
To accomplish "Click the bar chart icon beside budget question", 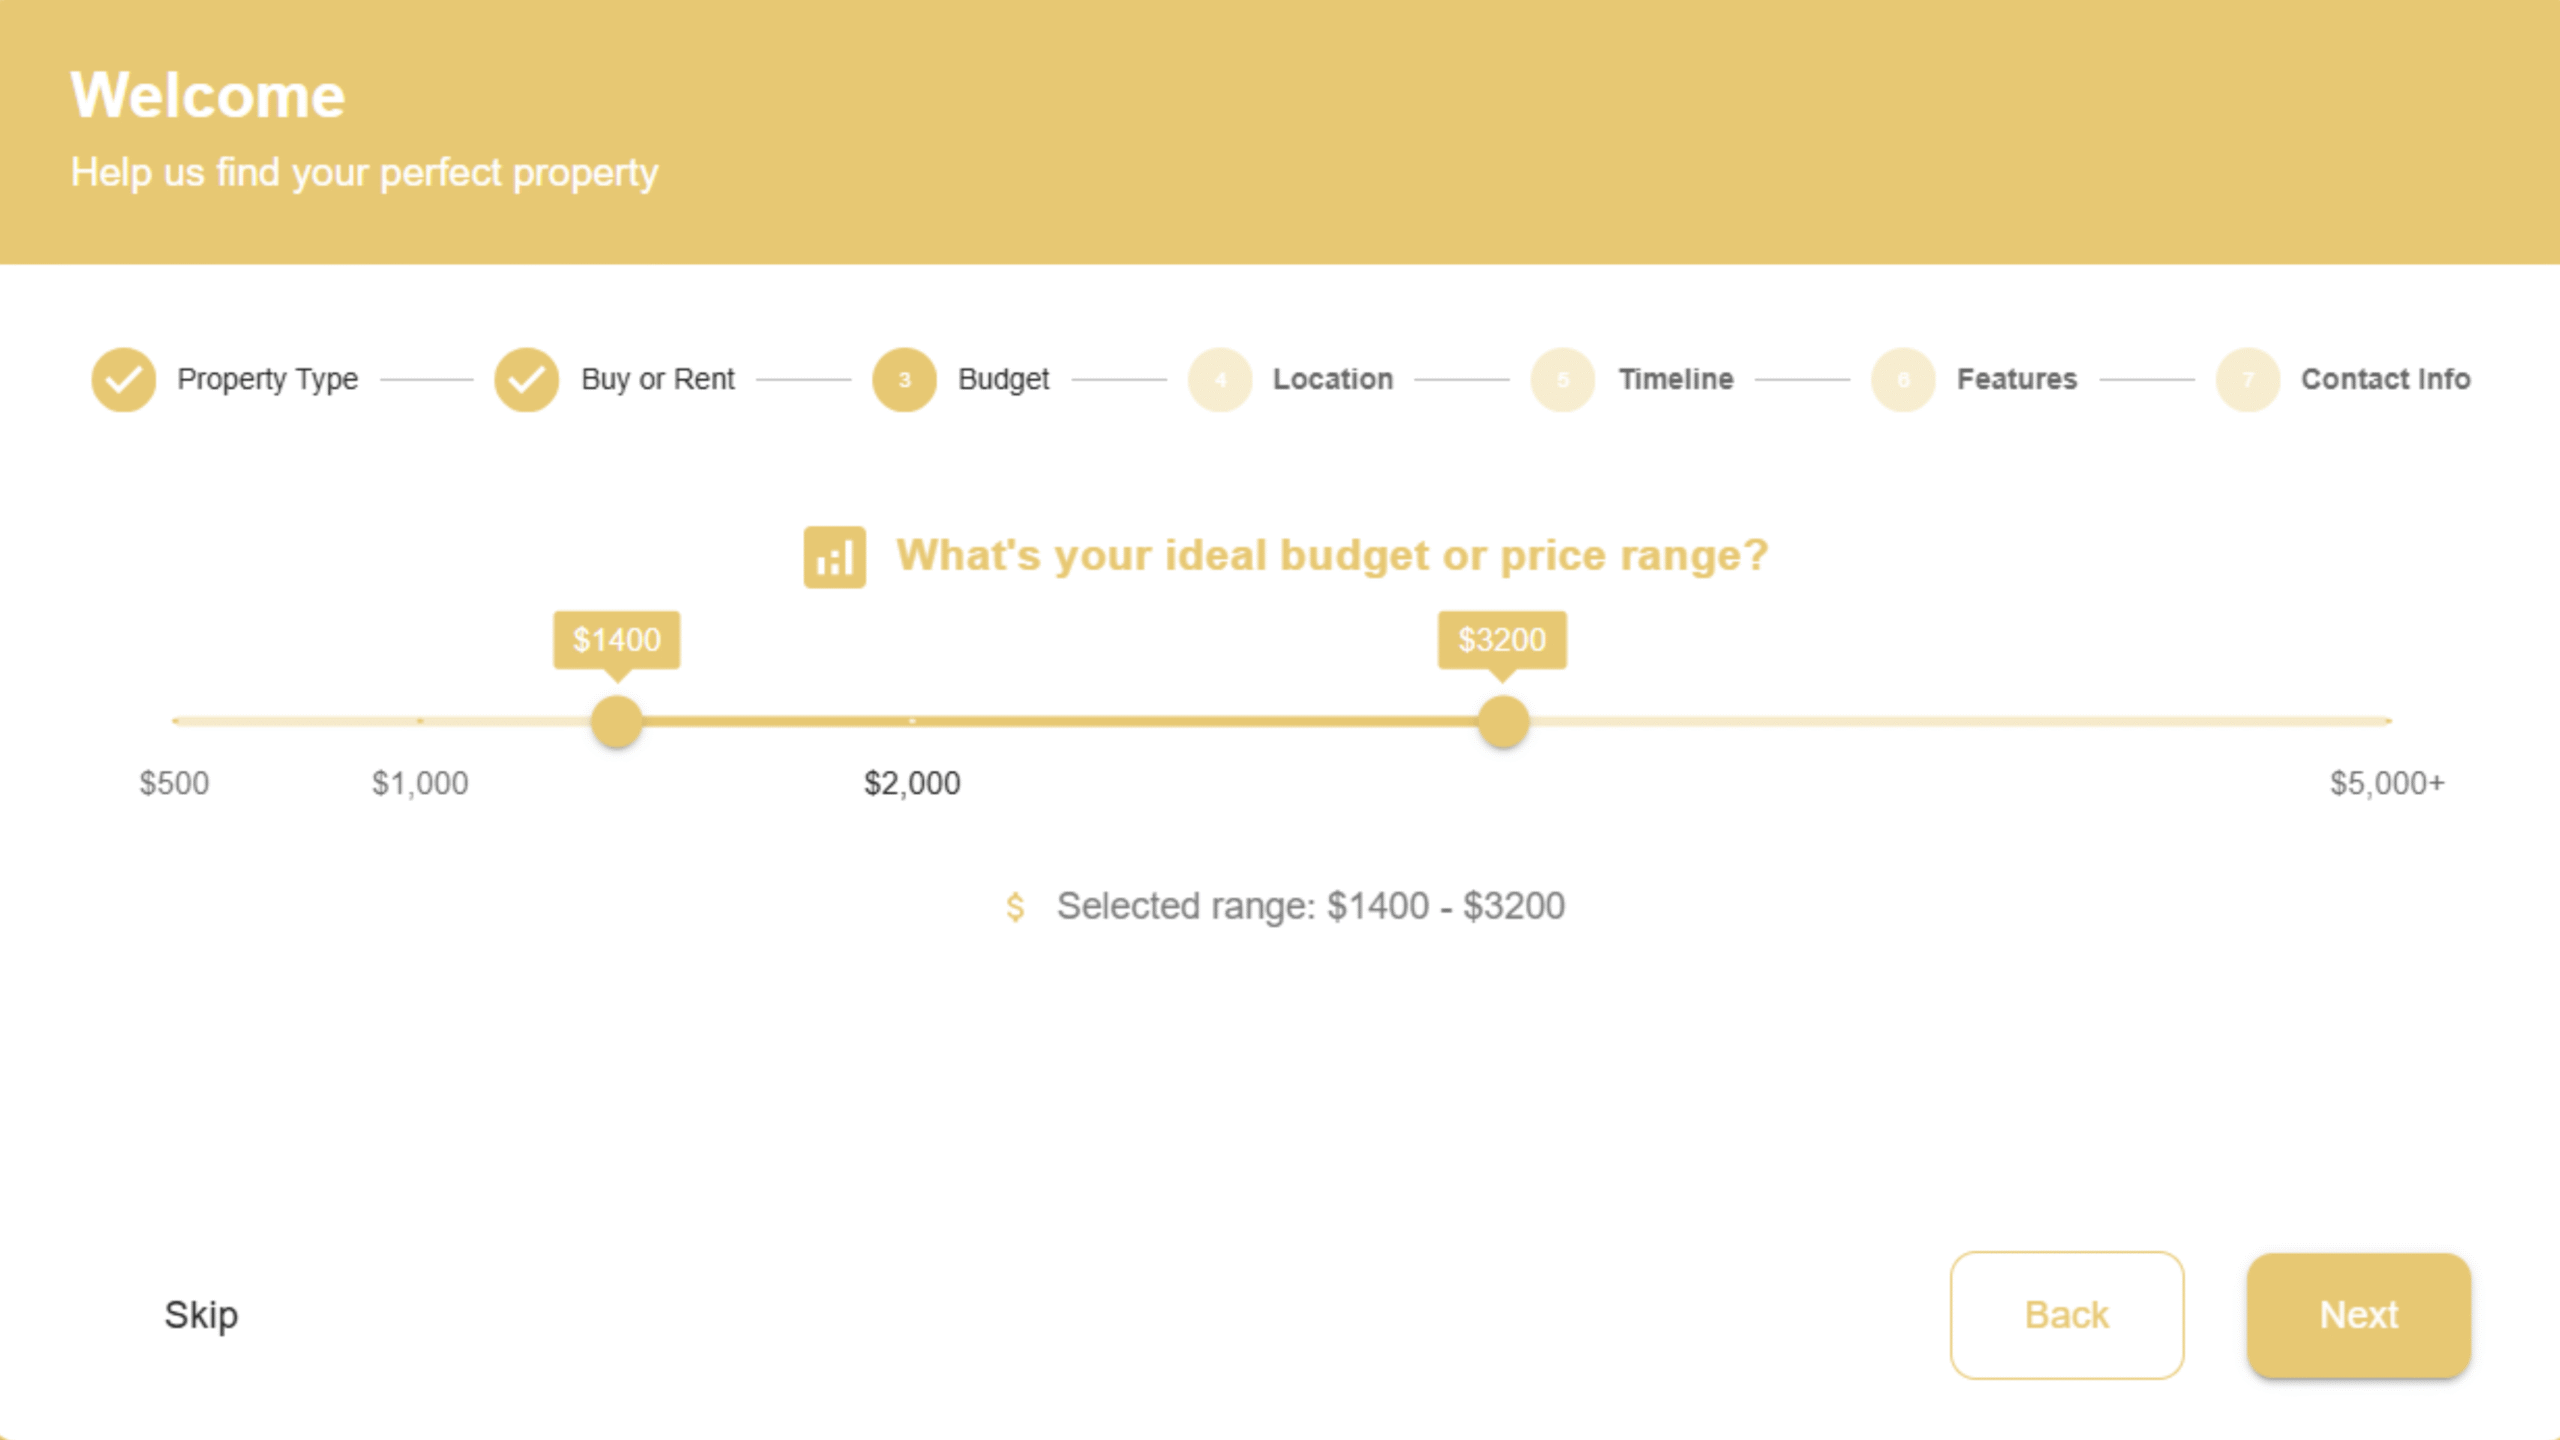I will point(834,557).
